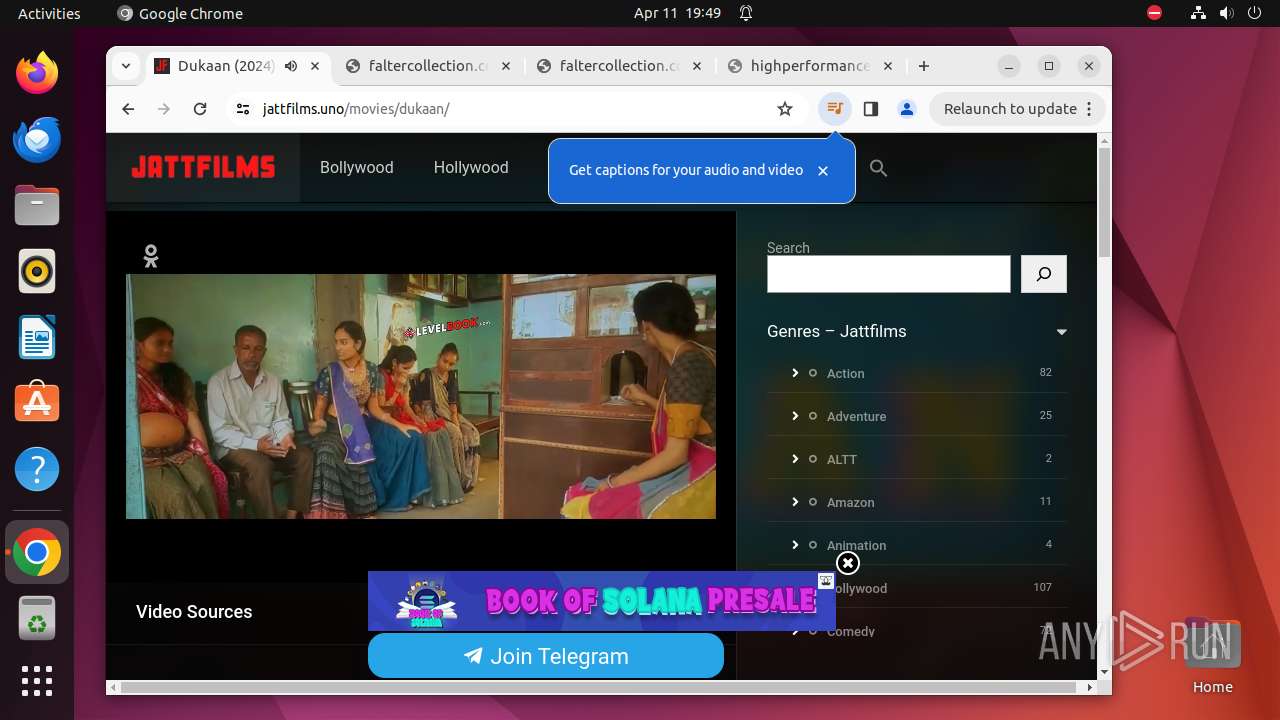Open the ALTT genre link

(x=842, y=459)
